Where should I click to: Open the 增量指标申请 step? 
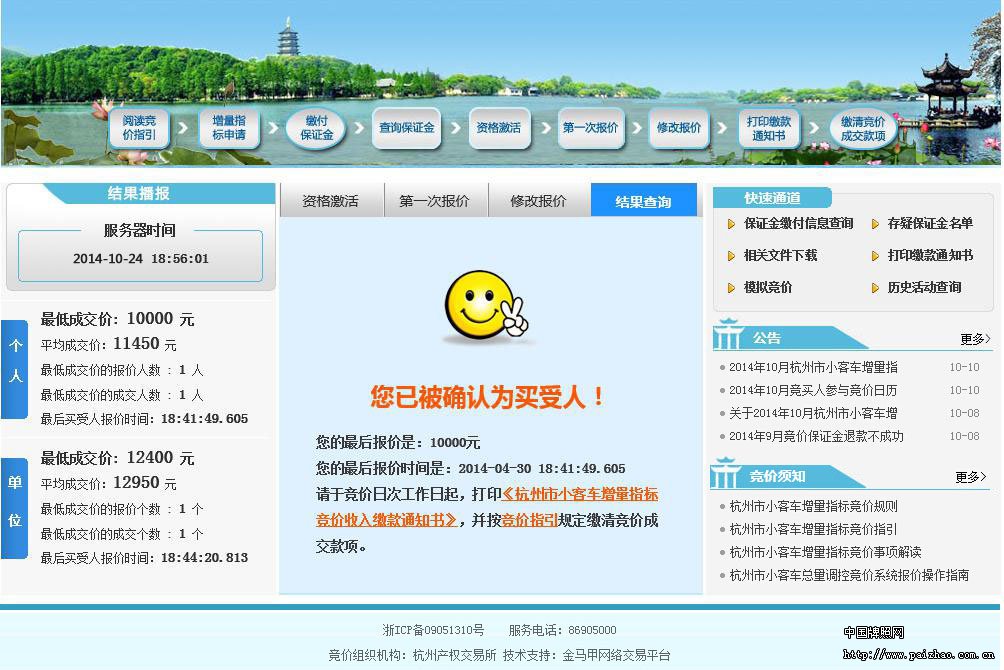coord(228,128)
